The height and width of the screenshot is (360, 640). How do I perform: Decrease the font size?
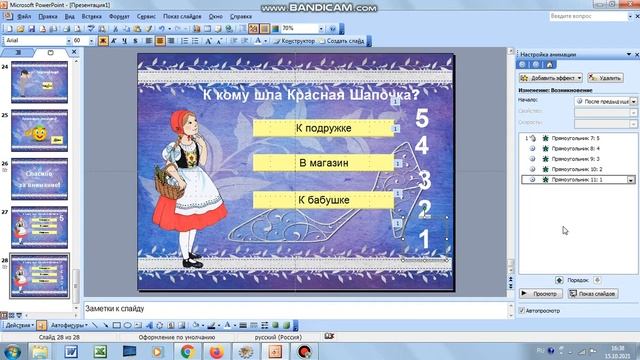coord(220,41)
